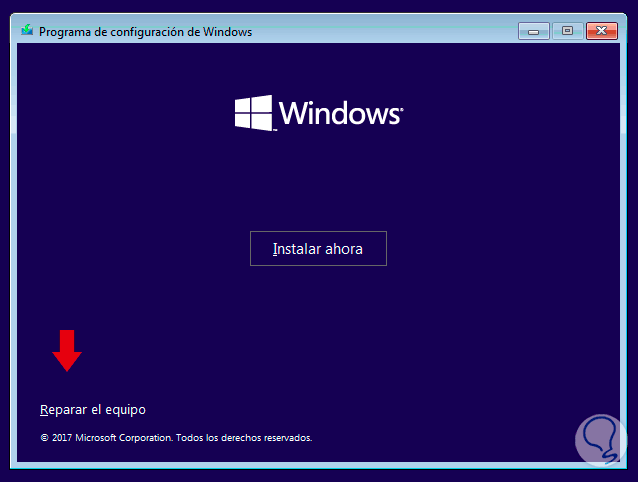This screenshot has width=638, height=482.
Task: Close the Programa de configuración window
Action: 602,31
